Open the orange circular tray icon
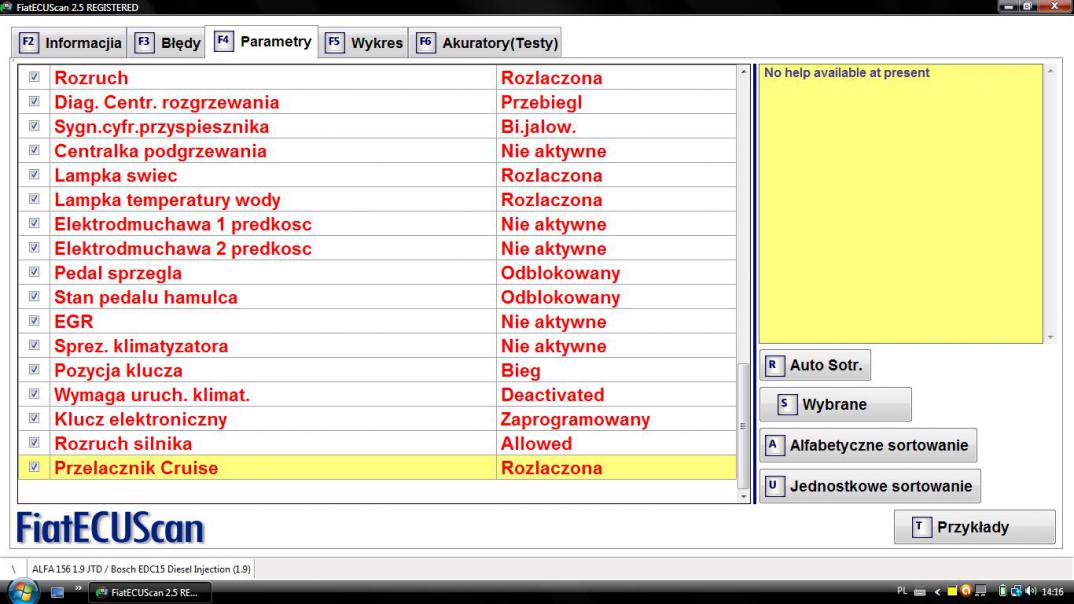Viewport: 1074px width, 604px height. click(966, 591)
